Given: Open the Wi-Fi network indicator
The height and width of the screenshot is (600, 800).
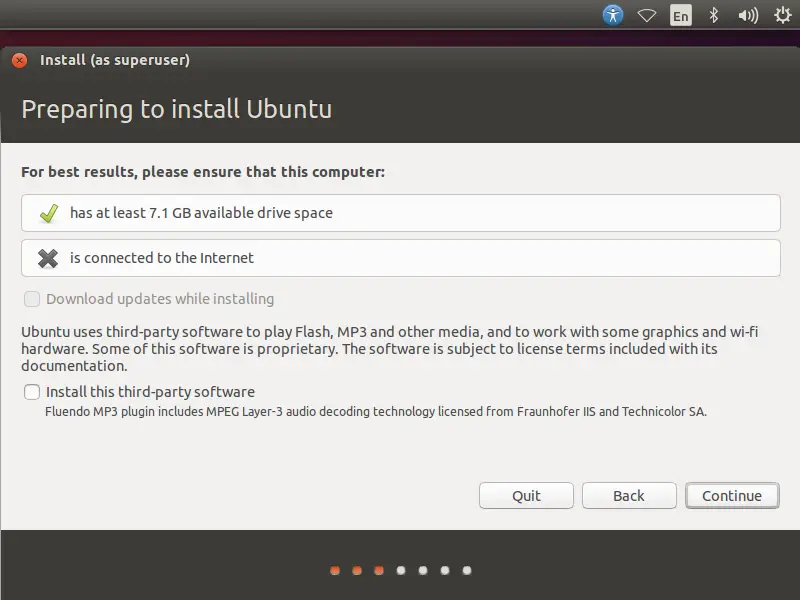Looking at the screenshot, I should [647, 15].
